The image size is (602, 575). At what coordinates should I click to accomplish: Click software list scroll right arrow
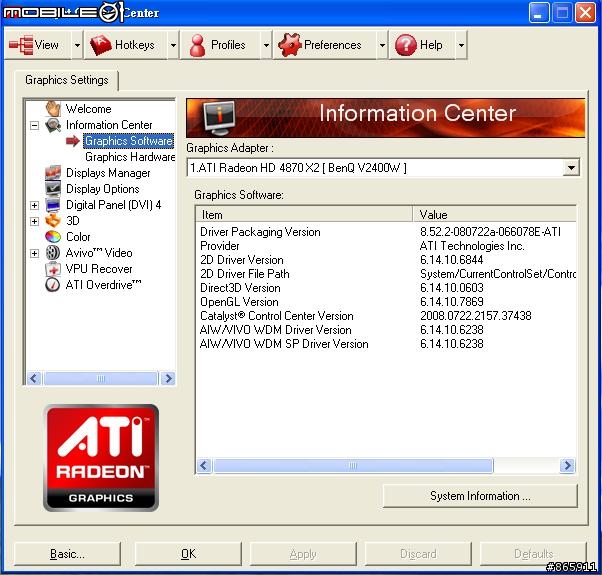tap(567, 466)
